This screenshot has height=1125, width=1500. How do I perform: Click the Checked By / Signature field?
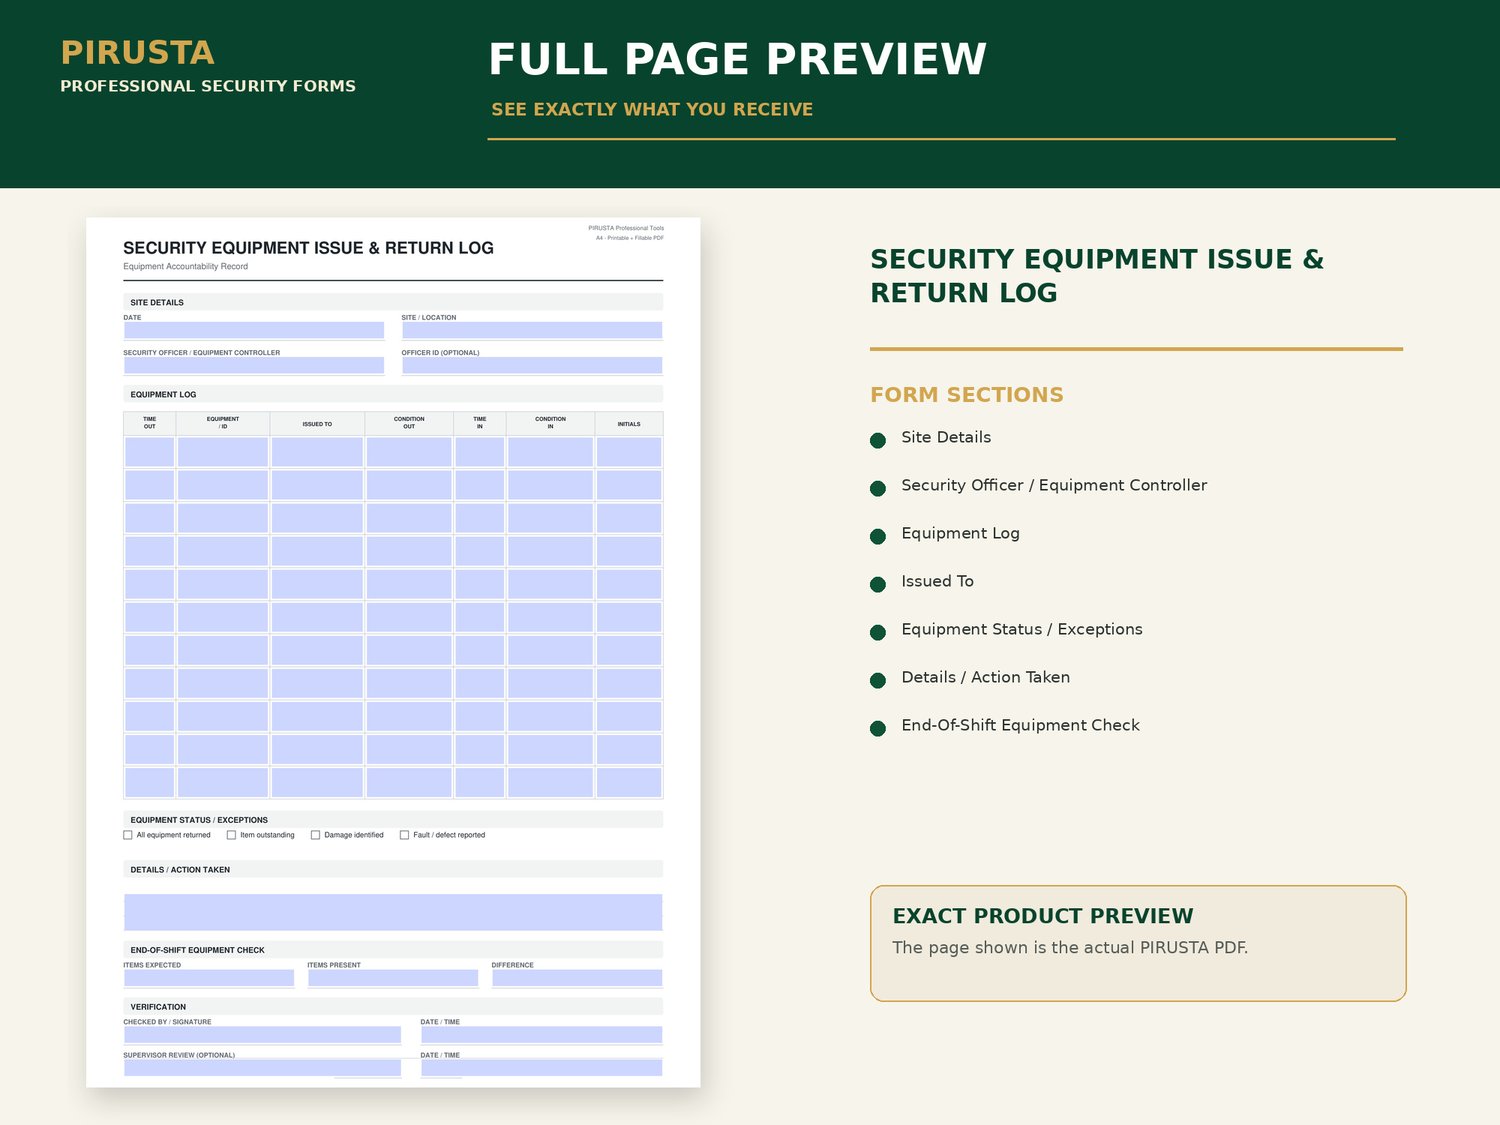(x=262, y=1035)
